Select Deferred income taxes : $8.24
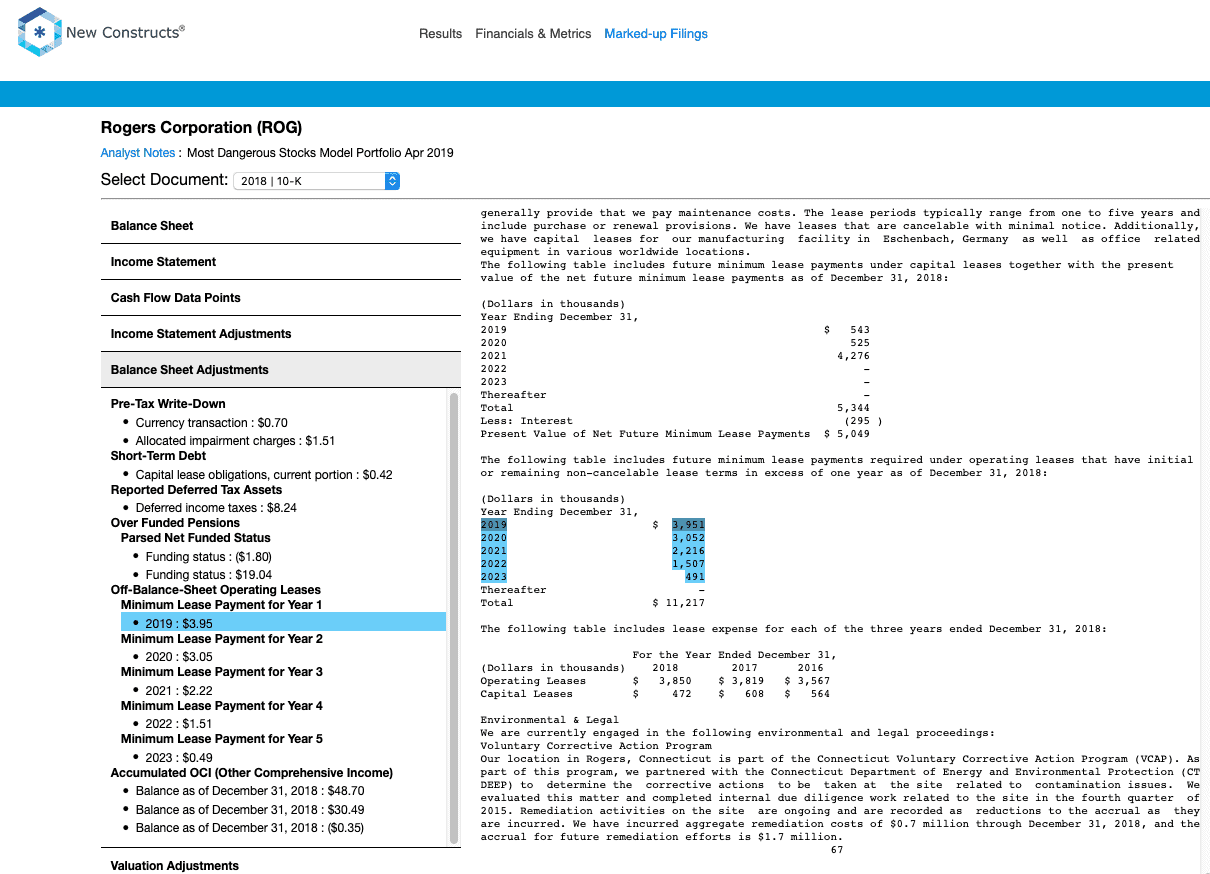 (216, 508)
